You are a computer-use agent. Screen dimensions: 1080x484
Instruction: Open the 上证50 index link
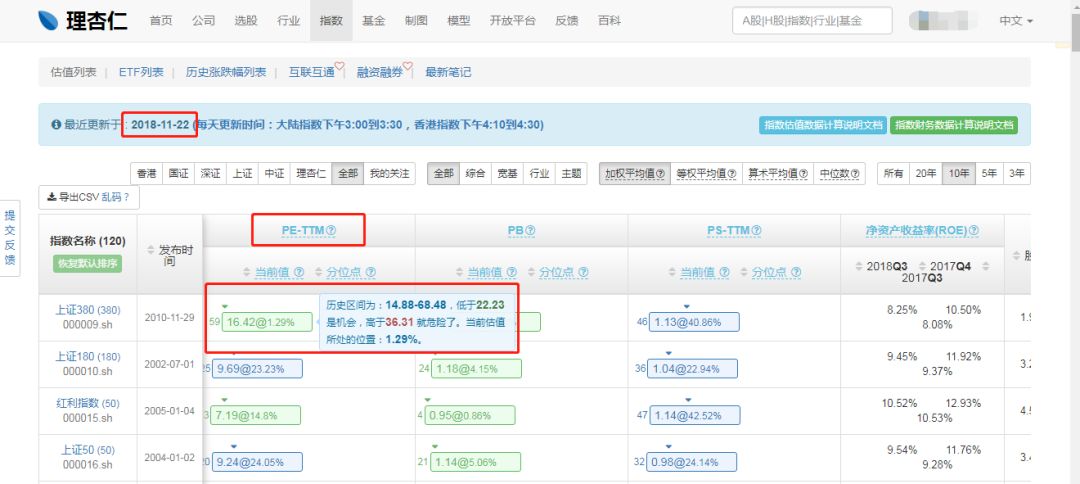click(87, 450)
